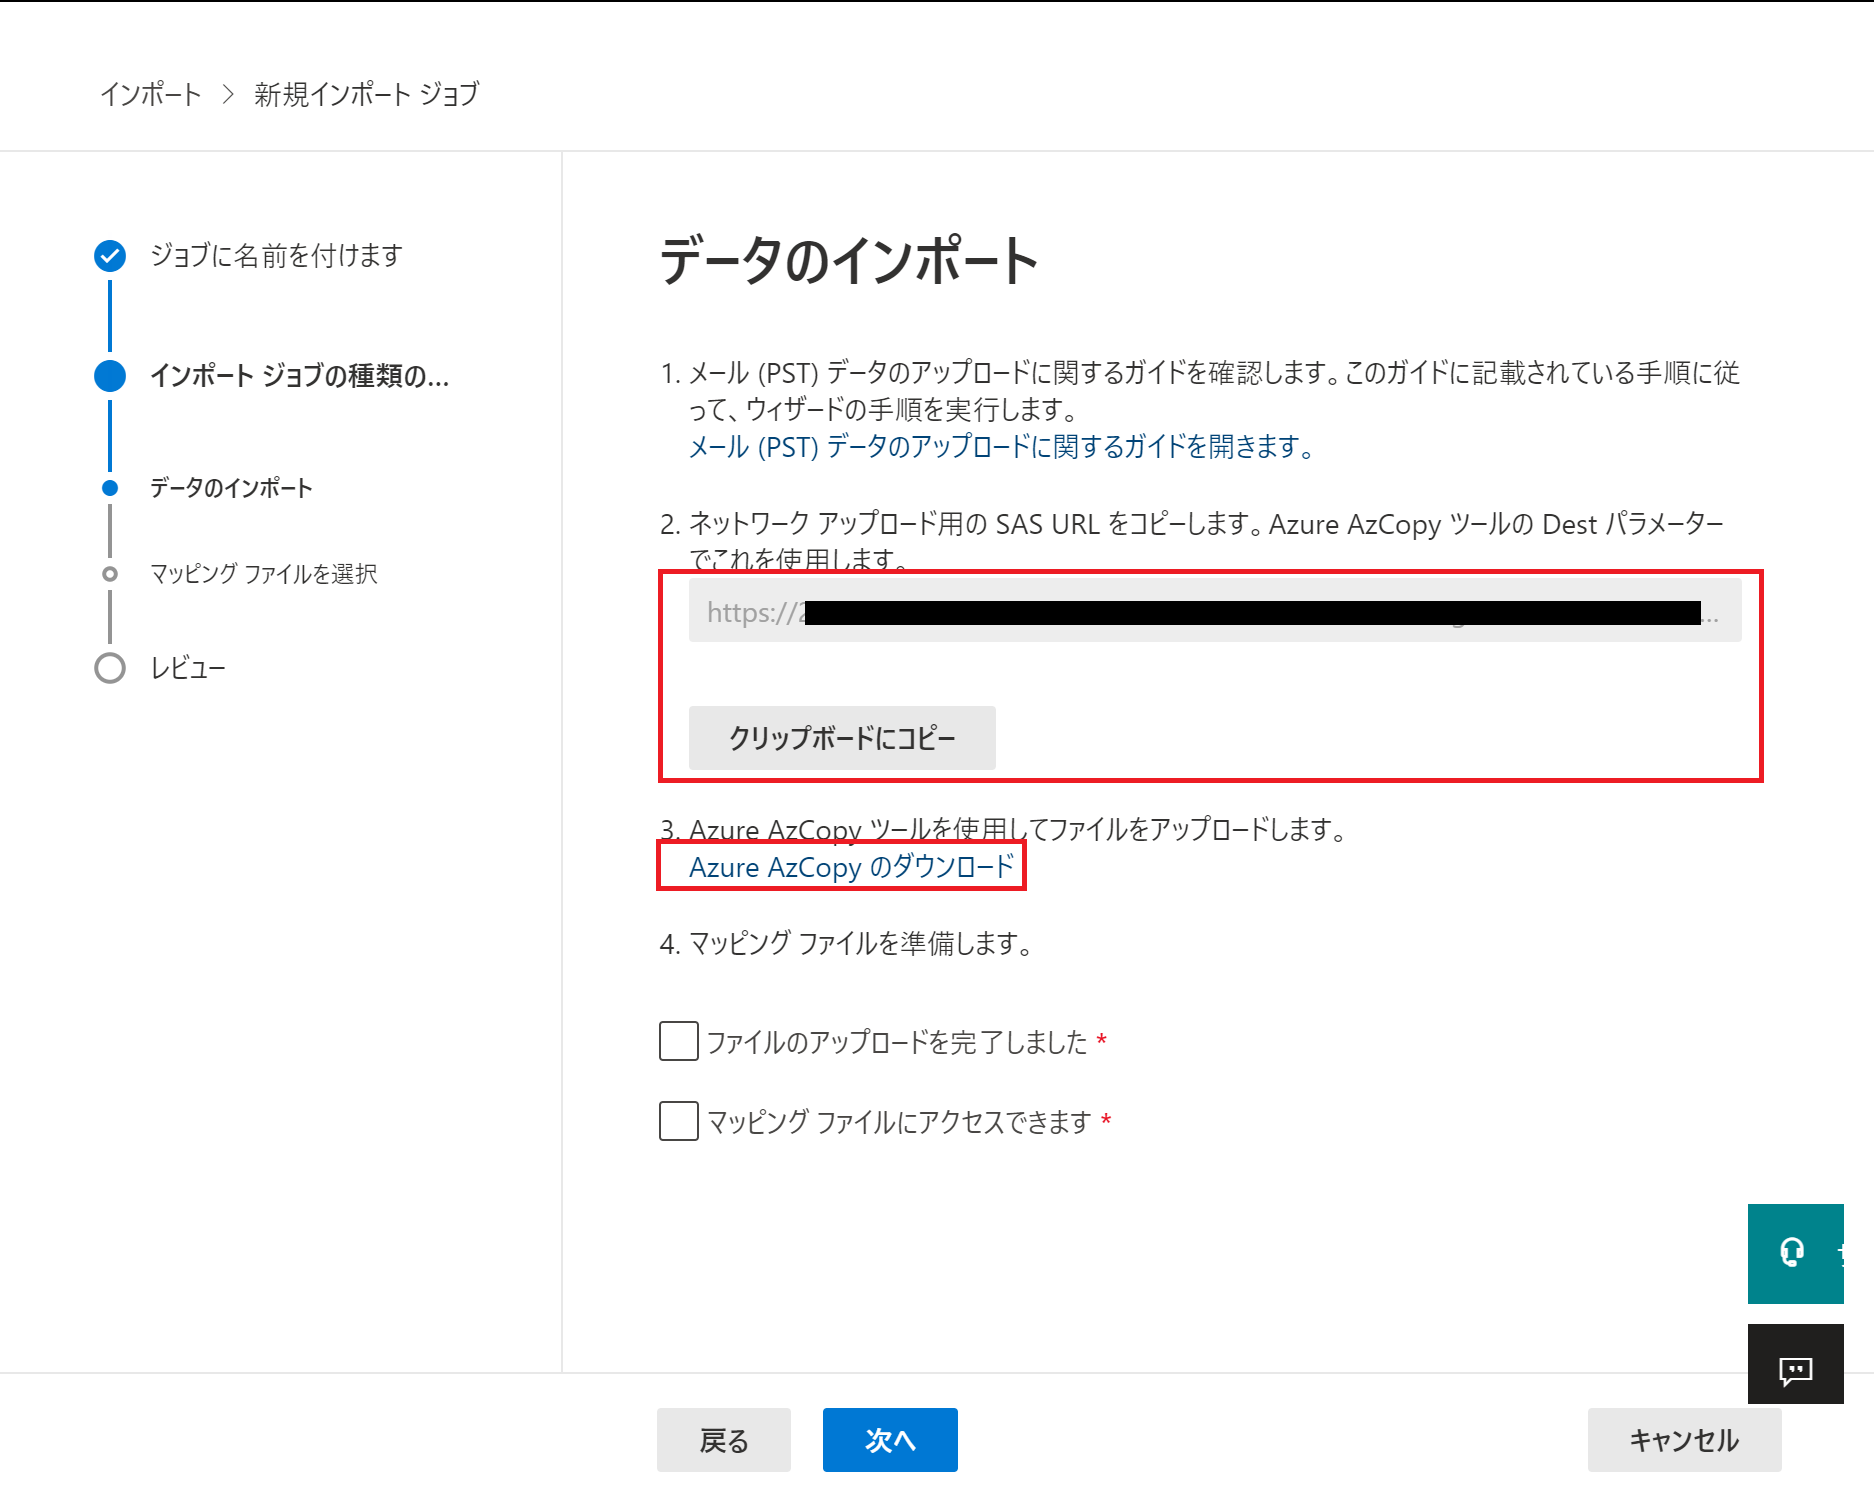Check ファイルのアップロードを完了しました checkbox
The image size is (1874, 1503).
point(679,1041)
